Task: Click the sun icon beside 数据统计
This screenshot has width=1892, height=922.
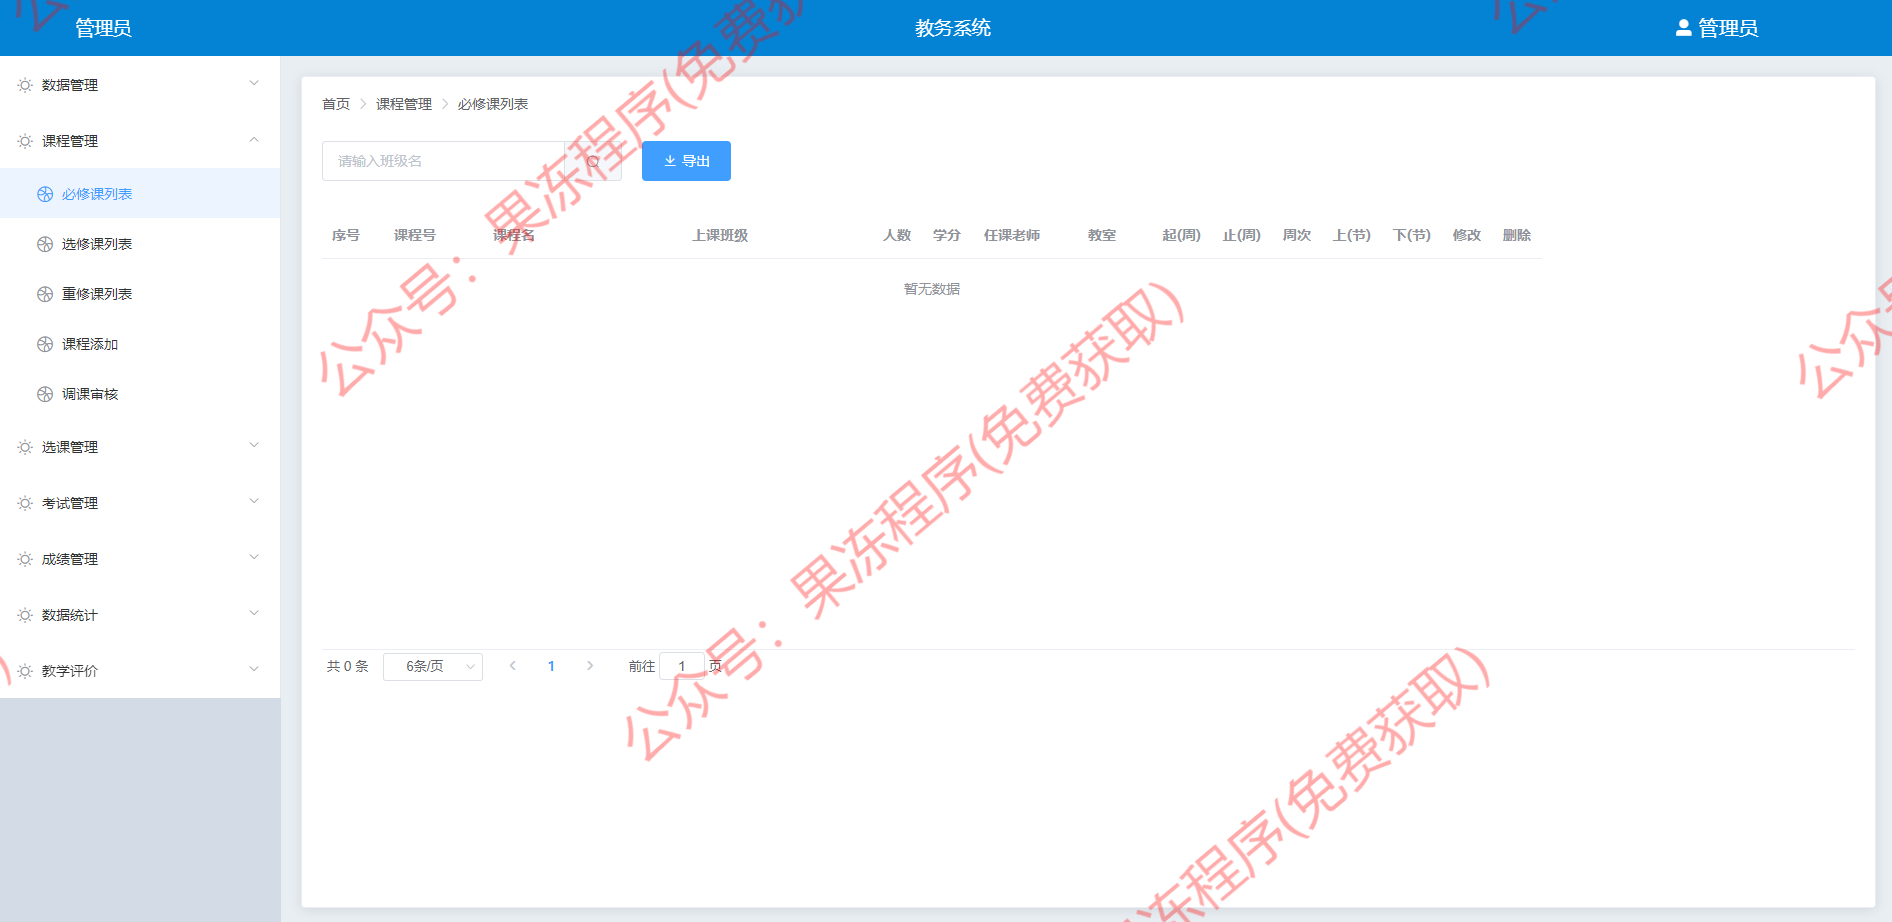Action: (x=25, y=615)
